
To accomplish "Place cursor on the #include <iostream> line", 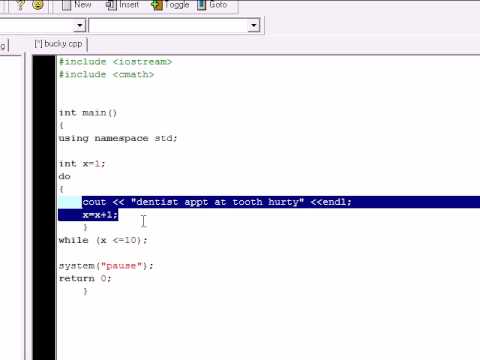I will [115, 62].
